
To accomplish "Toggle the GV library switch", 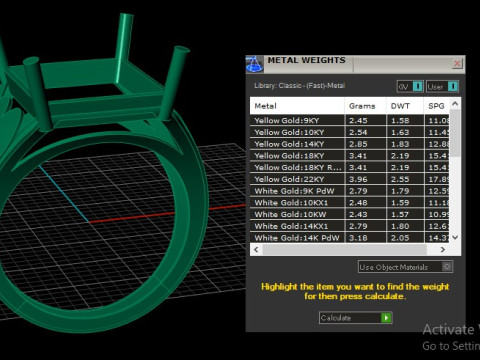I will click(410, 87).
